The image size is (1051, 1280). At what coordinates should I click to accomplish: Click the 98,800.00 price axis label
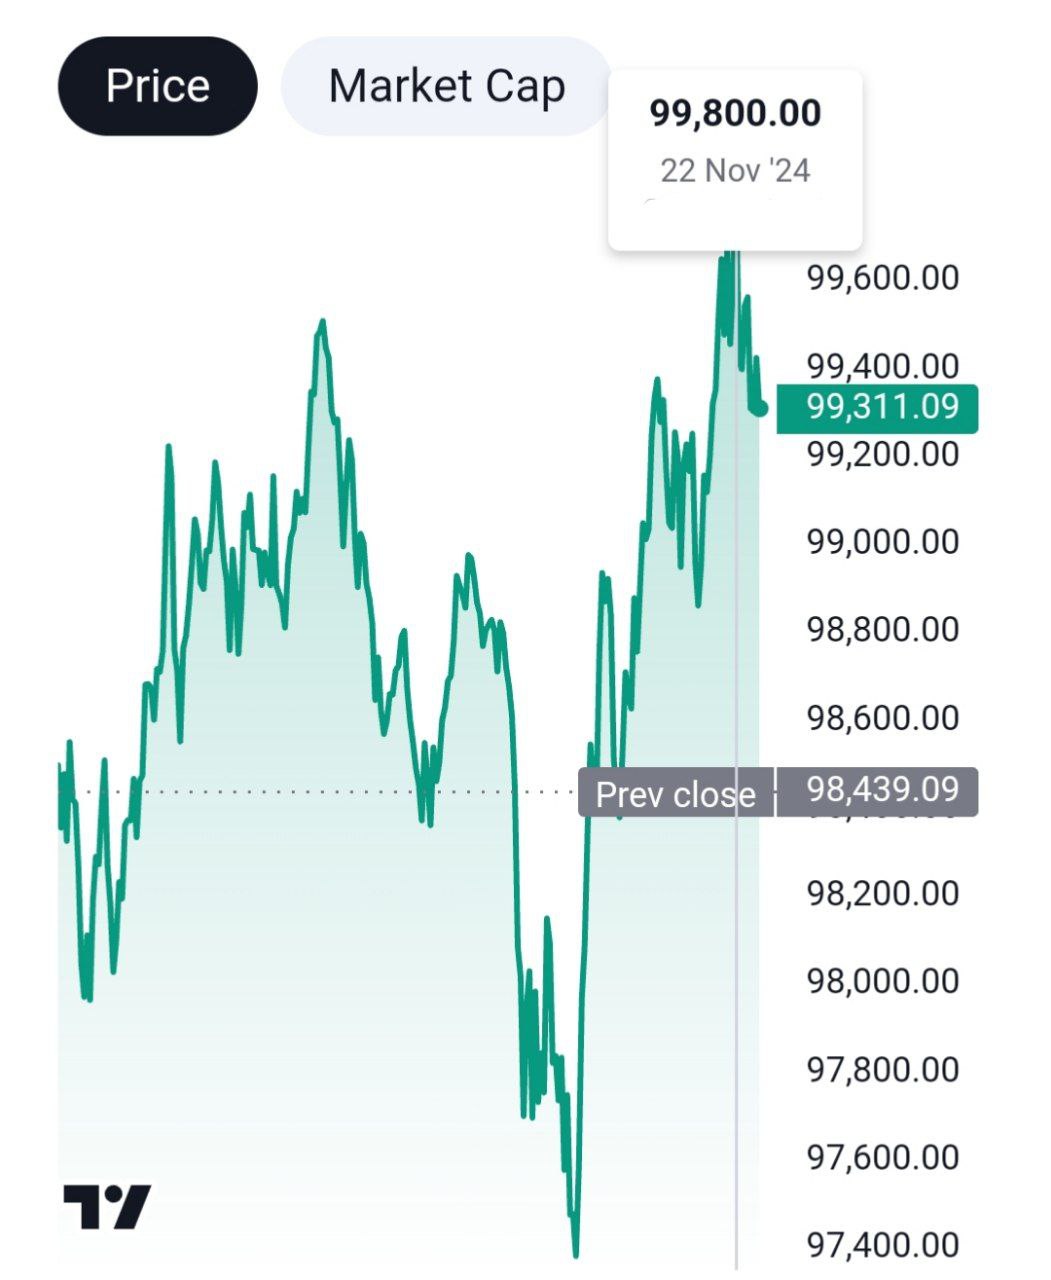coord(883,630)
